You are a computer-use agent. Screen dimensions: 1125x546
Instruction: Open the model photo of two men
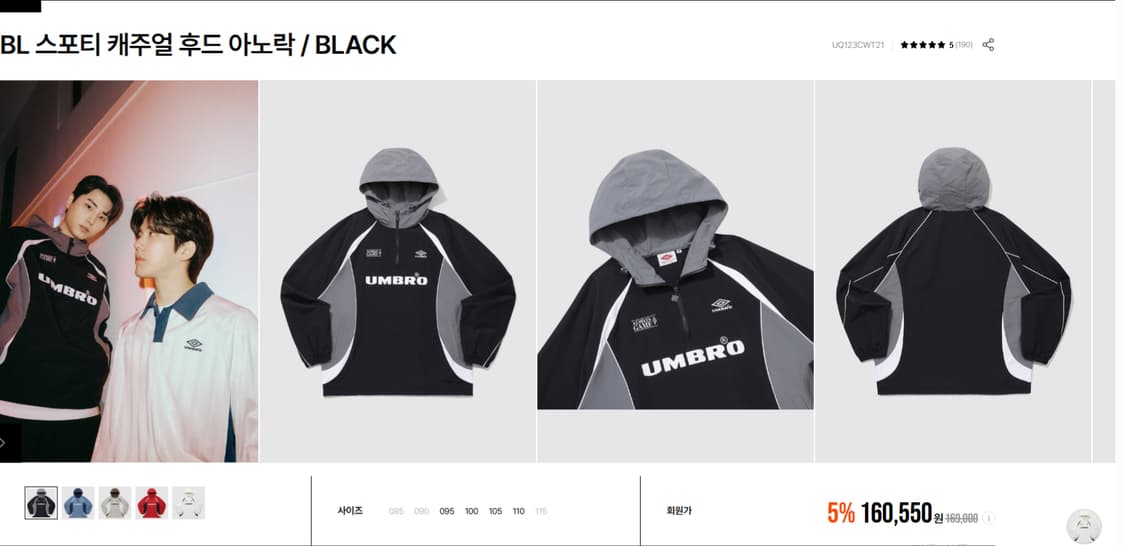[x=129, y=271]
